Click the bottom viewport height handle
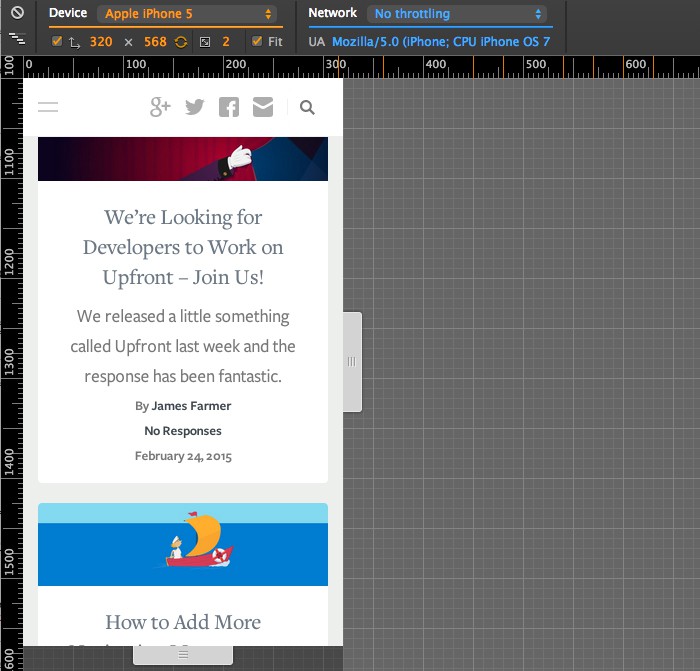Image resolution: width=700 pixels, height=671 pixels. [183, 655]
